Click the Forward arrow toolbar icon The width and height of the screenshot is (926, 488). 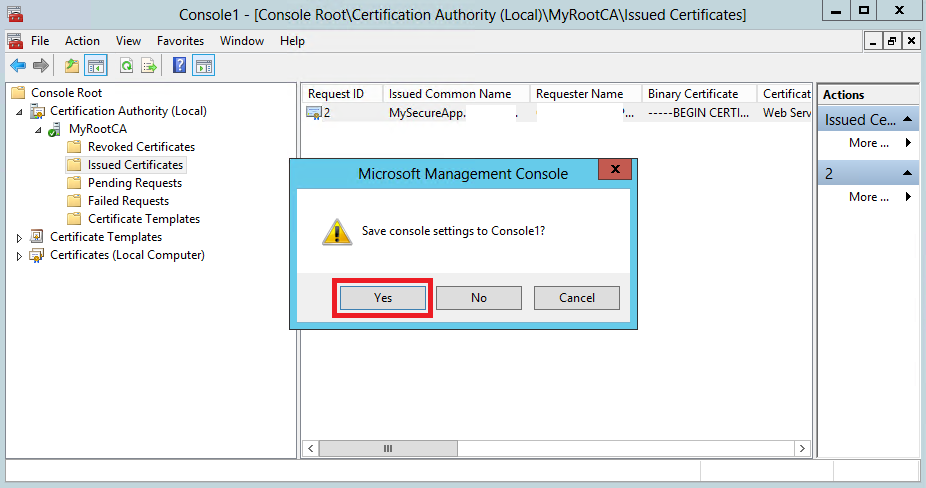pos(41,66)
